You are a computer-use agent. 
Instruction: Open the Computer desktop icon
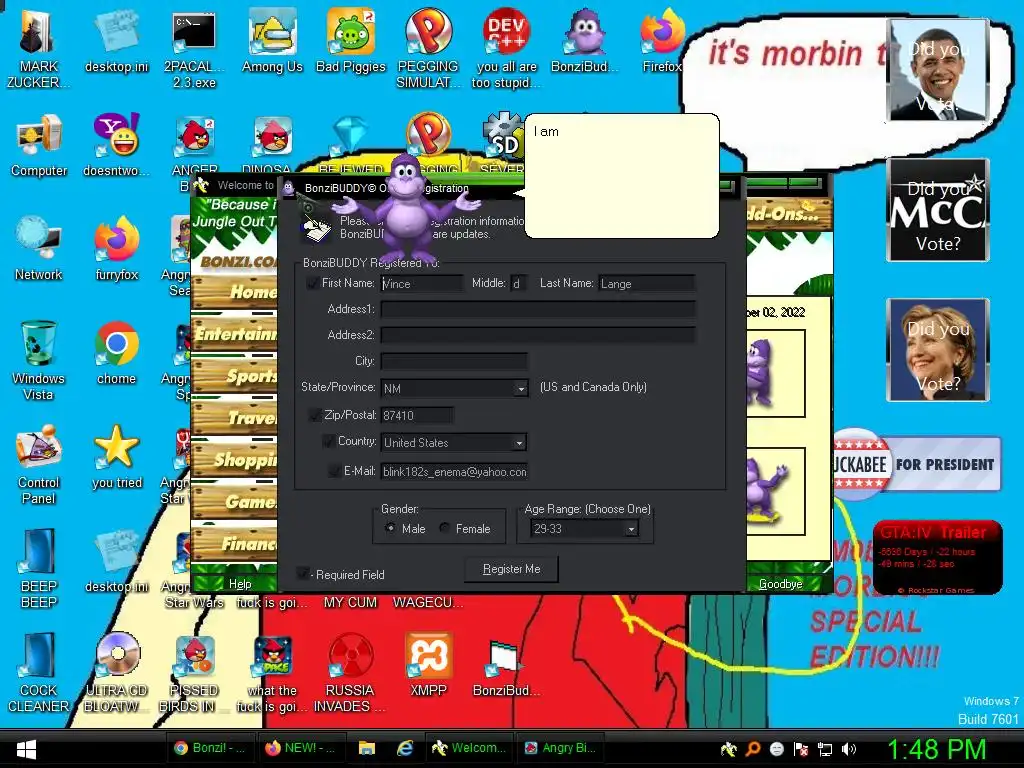39,145
